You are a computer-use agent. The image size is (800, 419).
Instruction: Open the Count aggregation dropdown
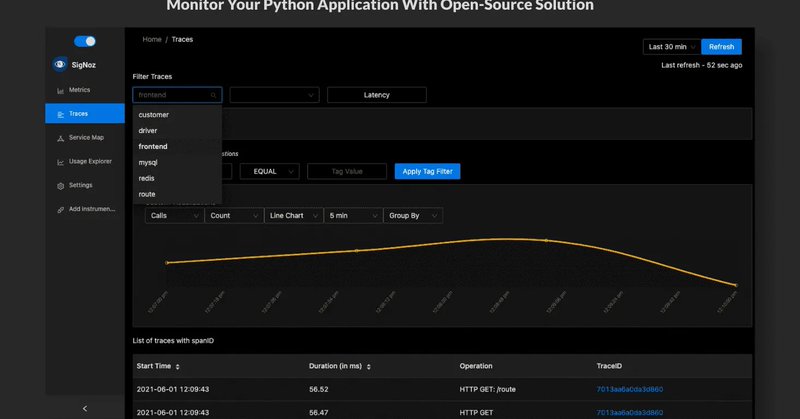(234, 216)
